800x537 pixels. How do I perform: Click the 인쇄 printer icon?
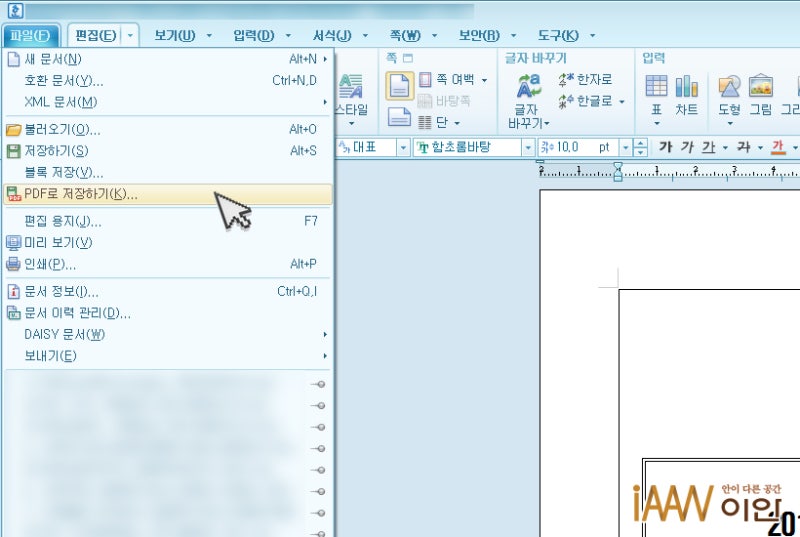coord(13,264)
